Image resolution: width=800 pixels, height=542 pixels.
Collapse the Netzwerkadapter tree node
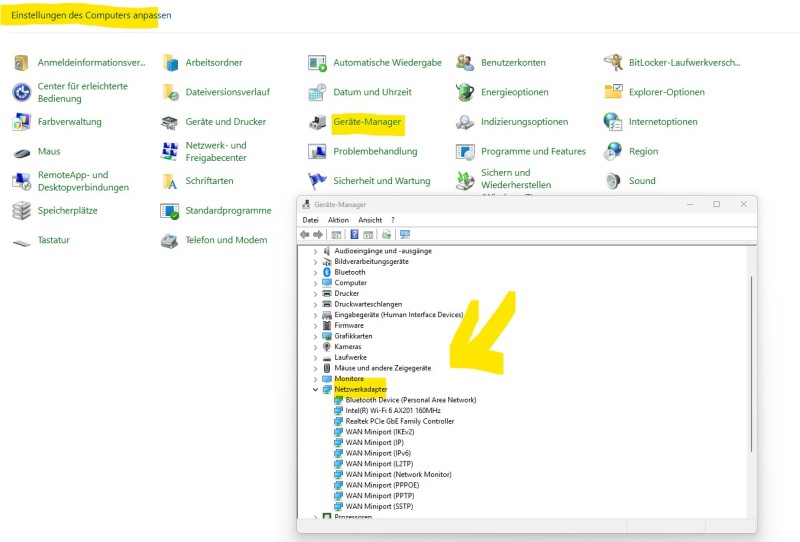tap(315, 389)
